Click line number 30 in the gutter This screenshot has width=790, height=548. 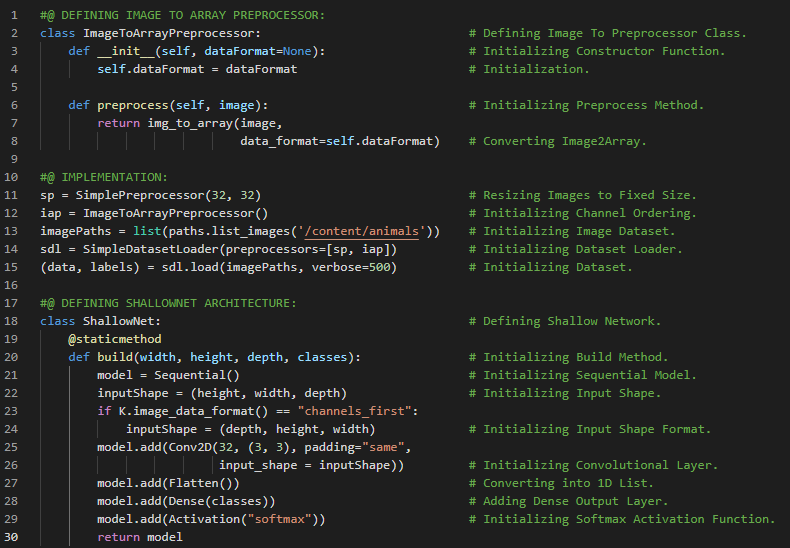(x=16, y=537)
